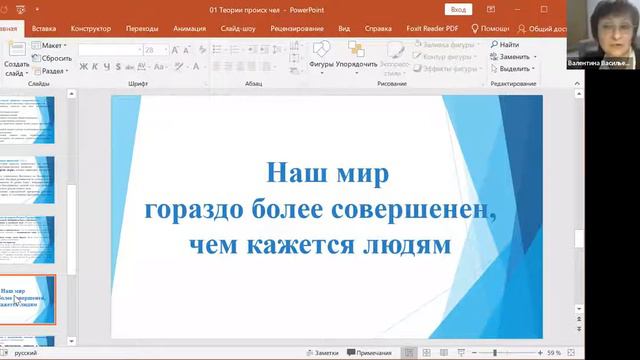Click Найти to search the presentation

505,44
